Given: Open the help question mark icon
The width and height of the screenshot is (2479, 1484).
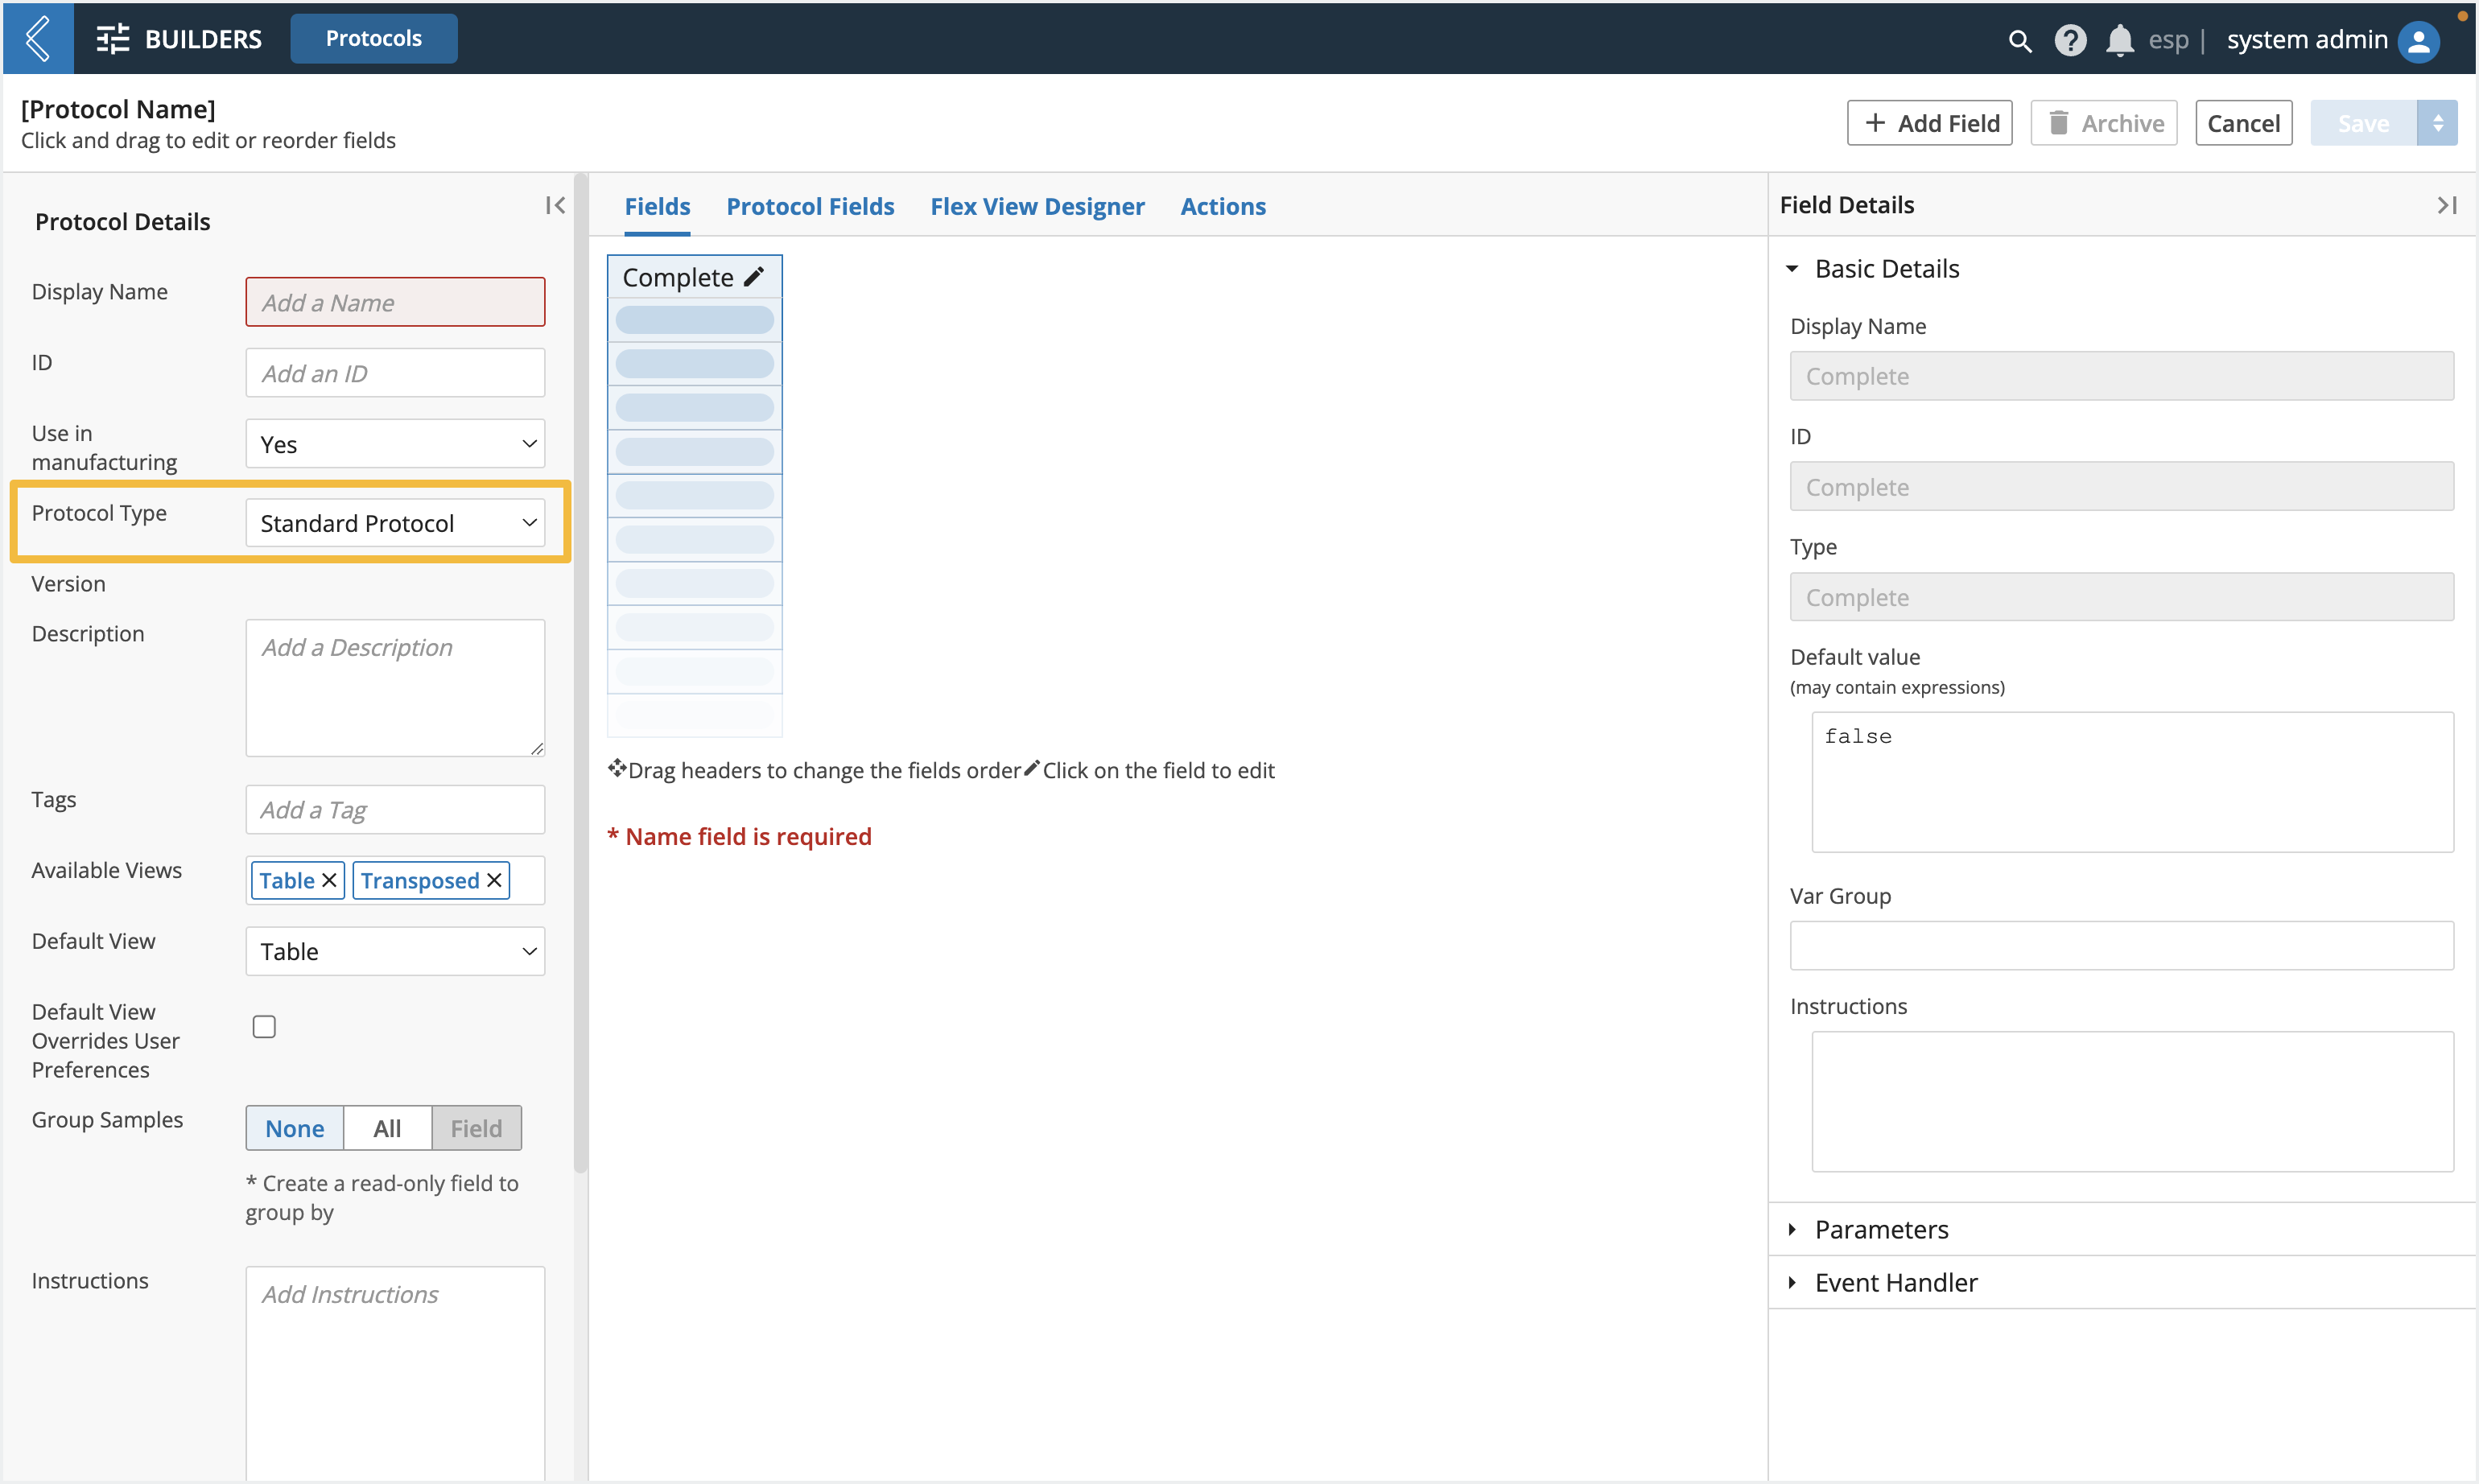Looking at the screenshot, I should coord(2069,40).
